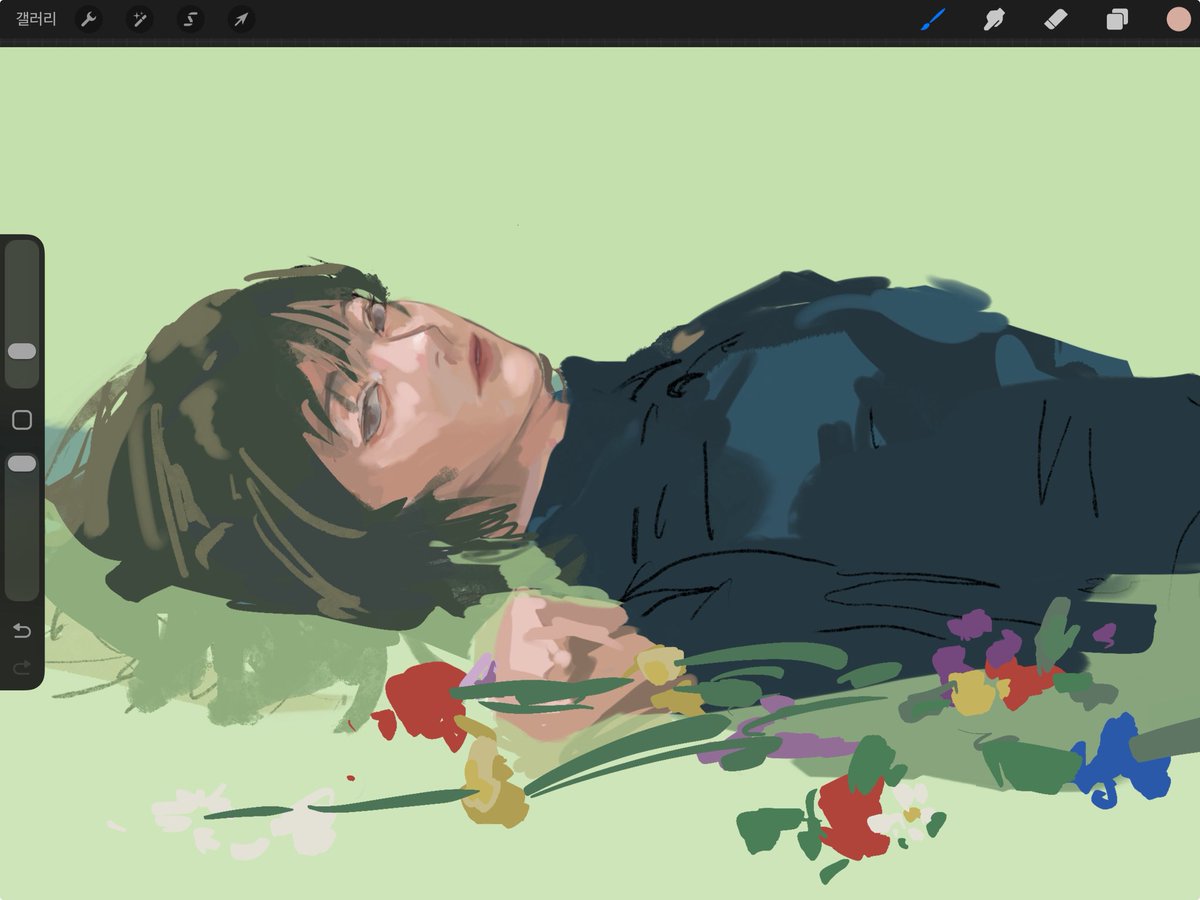
Task: Activate the Selection S-ribbon tool
Action: click(x=190, y=19)
